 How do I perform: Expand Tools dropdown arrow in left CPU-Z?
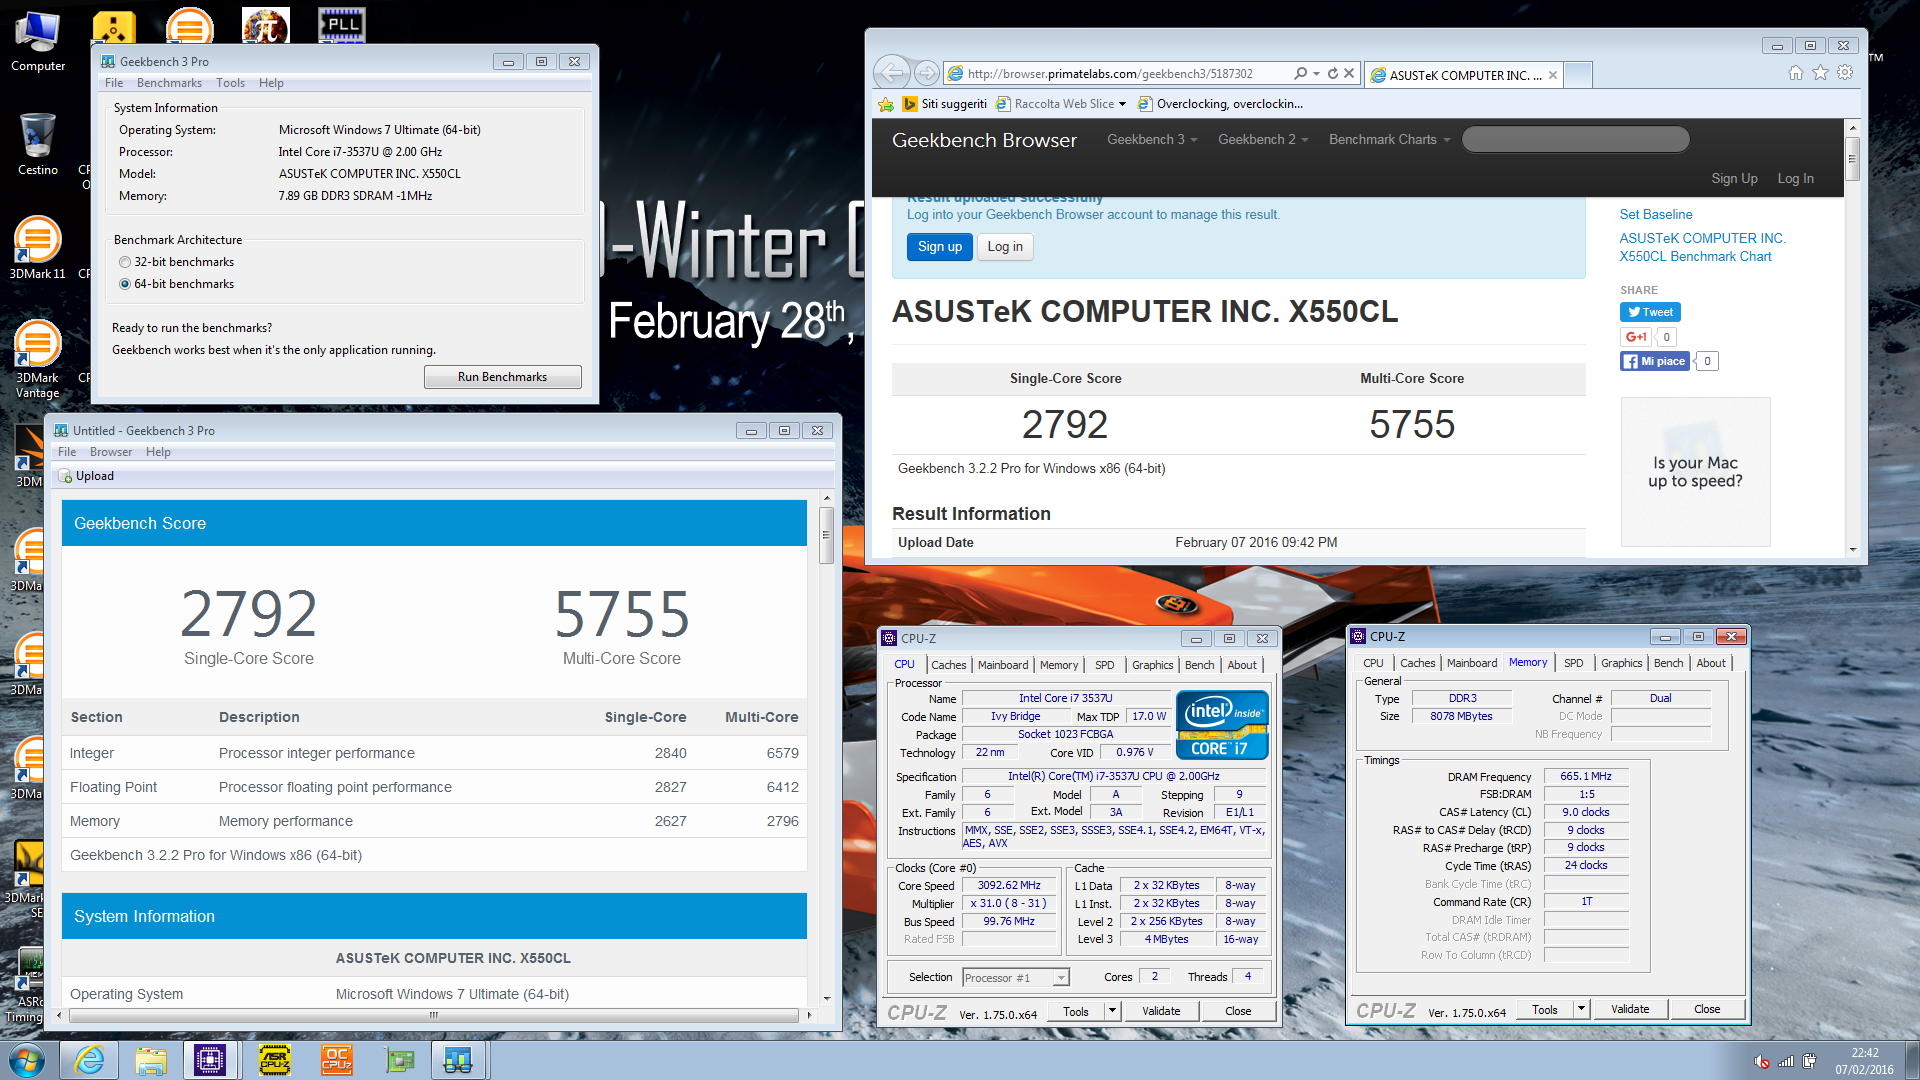coord(1111,1011)
